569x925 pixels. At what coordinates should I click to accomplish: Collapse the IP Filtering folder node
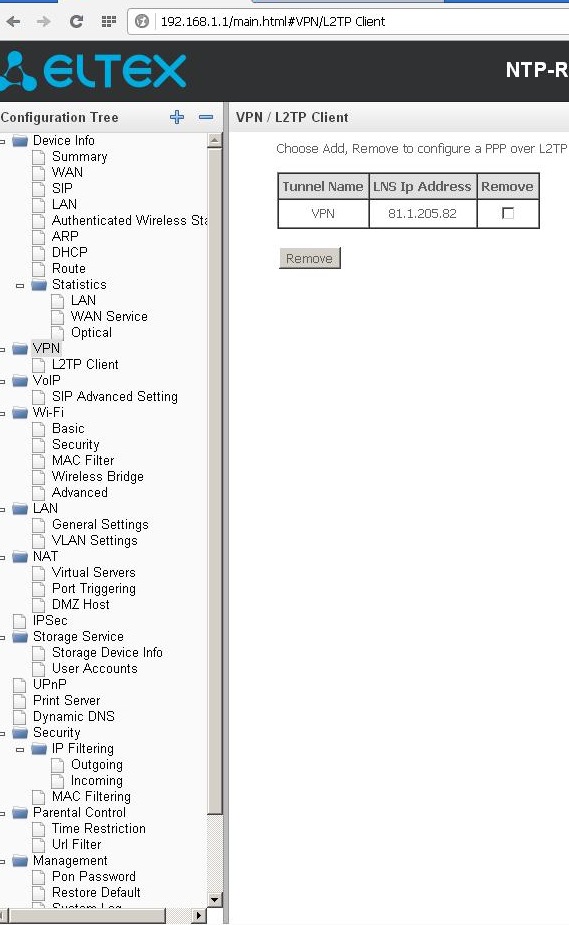[20, 750]
